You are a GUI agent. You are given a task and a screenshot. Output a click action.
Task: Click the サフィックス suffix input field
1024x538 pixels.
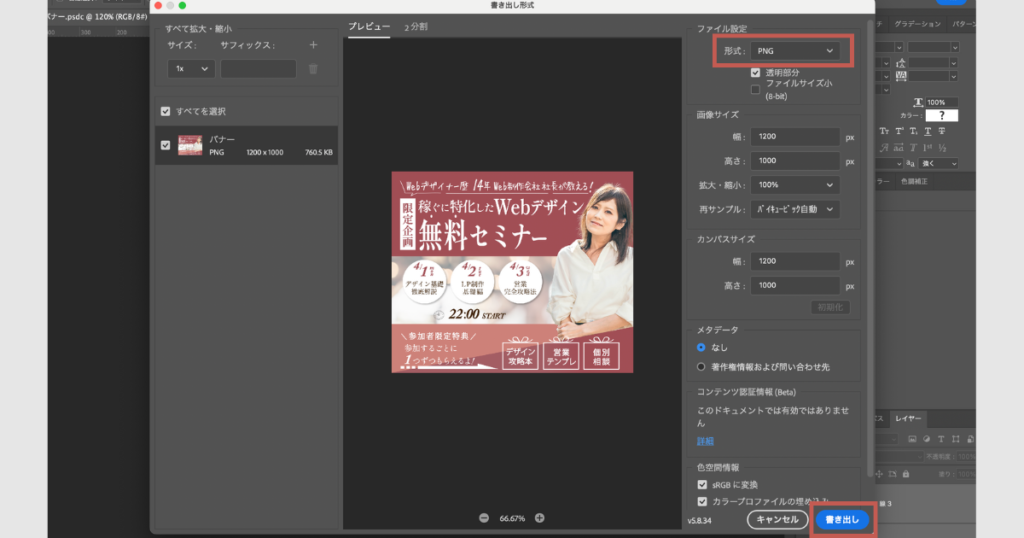tap(258, 69)
